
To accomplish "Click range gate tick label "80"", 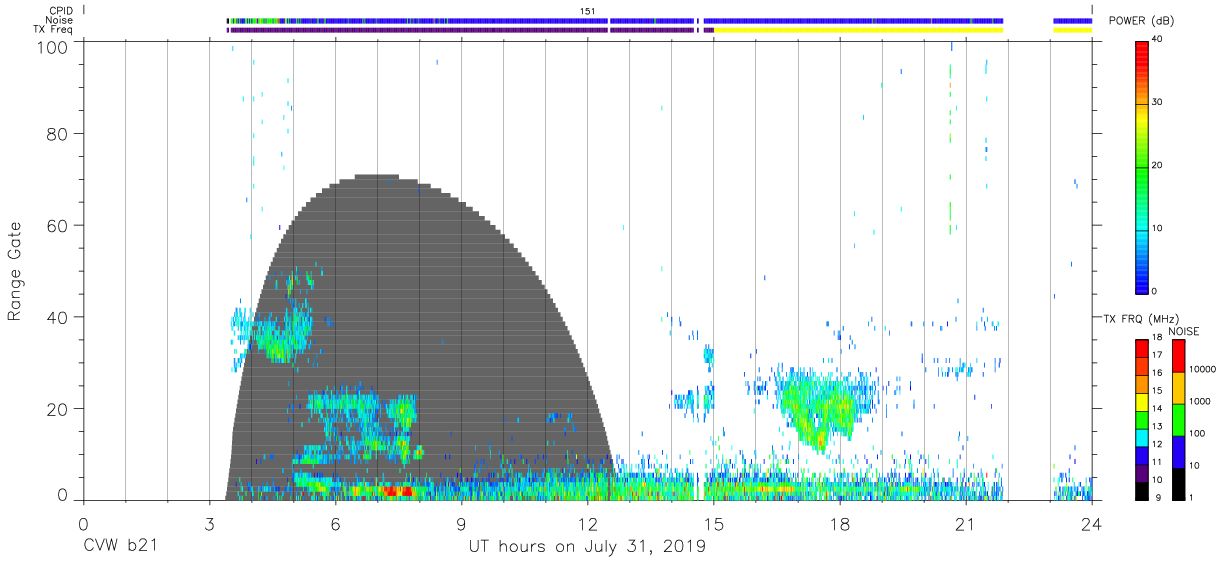I will click(58, 133).
